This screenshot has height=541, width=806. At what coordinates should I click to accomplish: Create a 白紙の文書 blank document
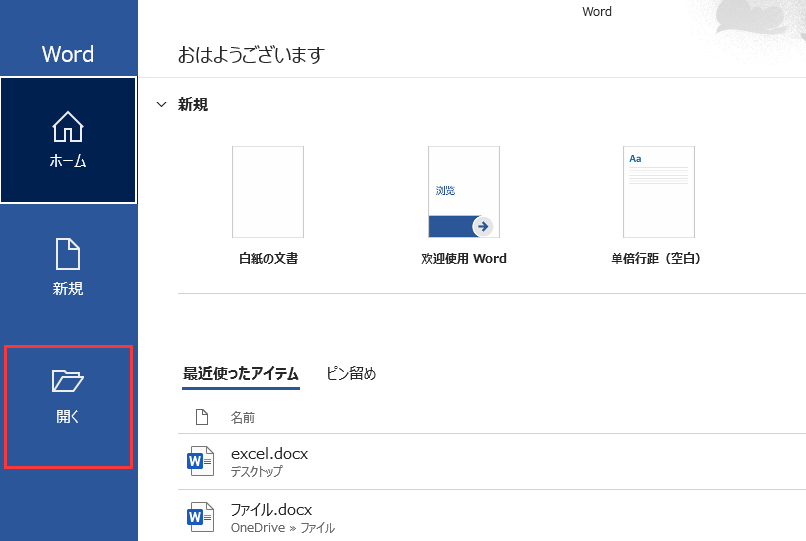coord(268,192)
